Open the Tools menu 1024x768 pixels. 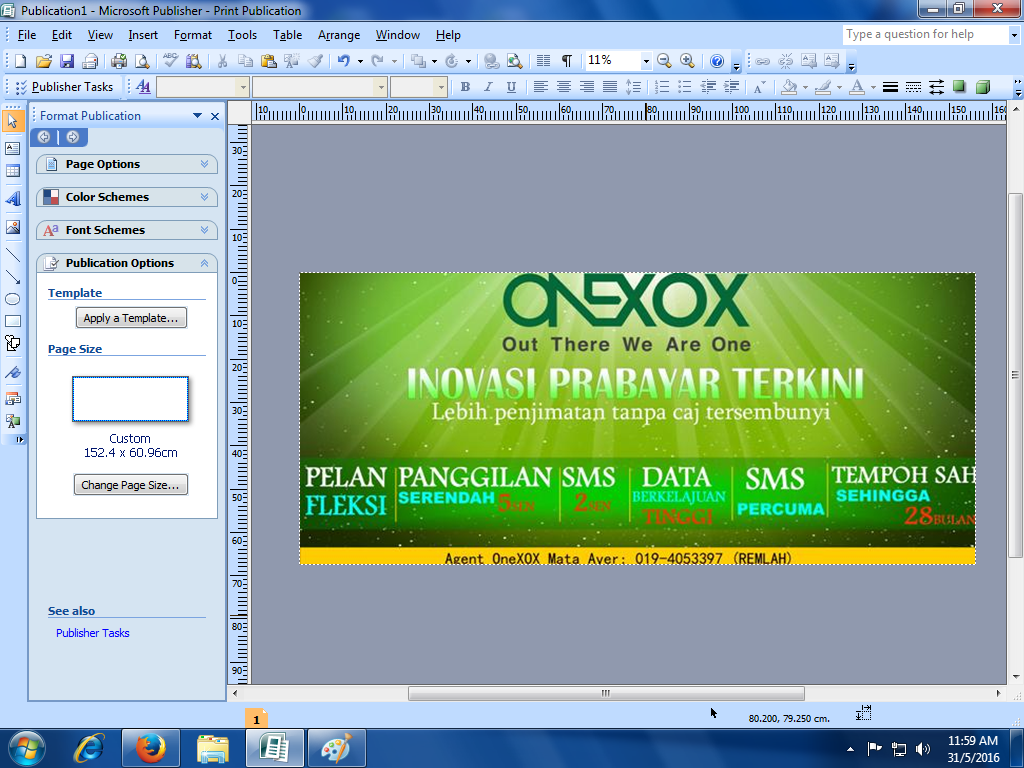tap(242, 35)
